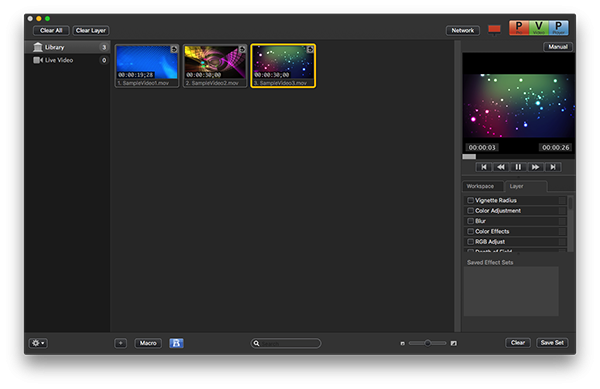Click the Live Video camera icon
600x389 pixels.
point(38,60)
